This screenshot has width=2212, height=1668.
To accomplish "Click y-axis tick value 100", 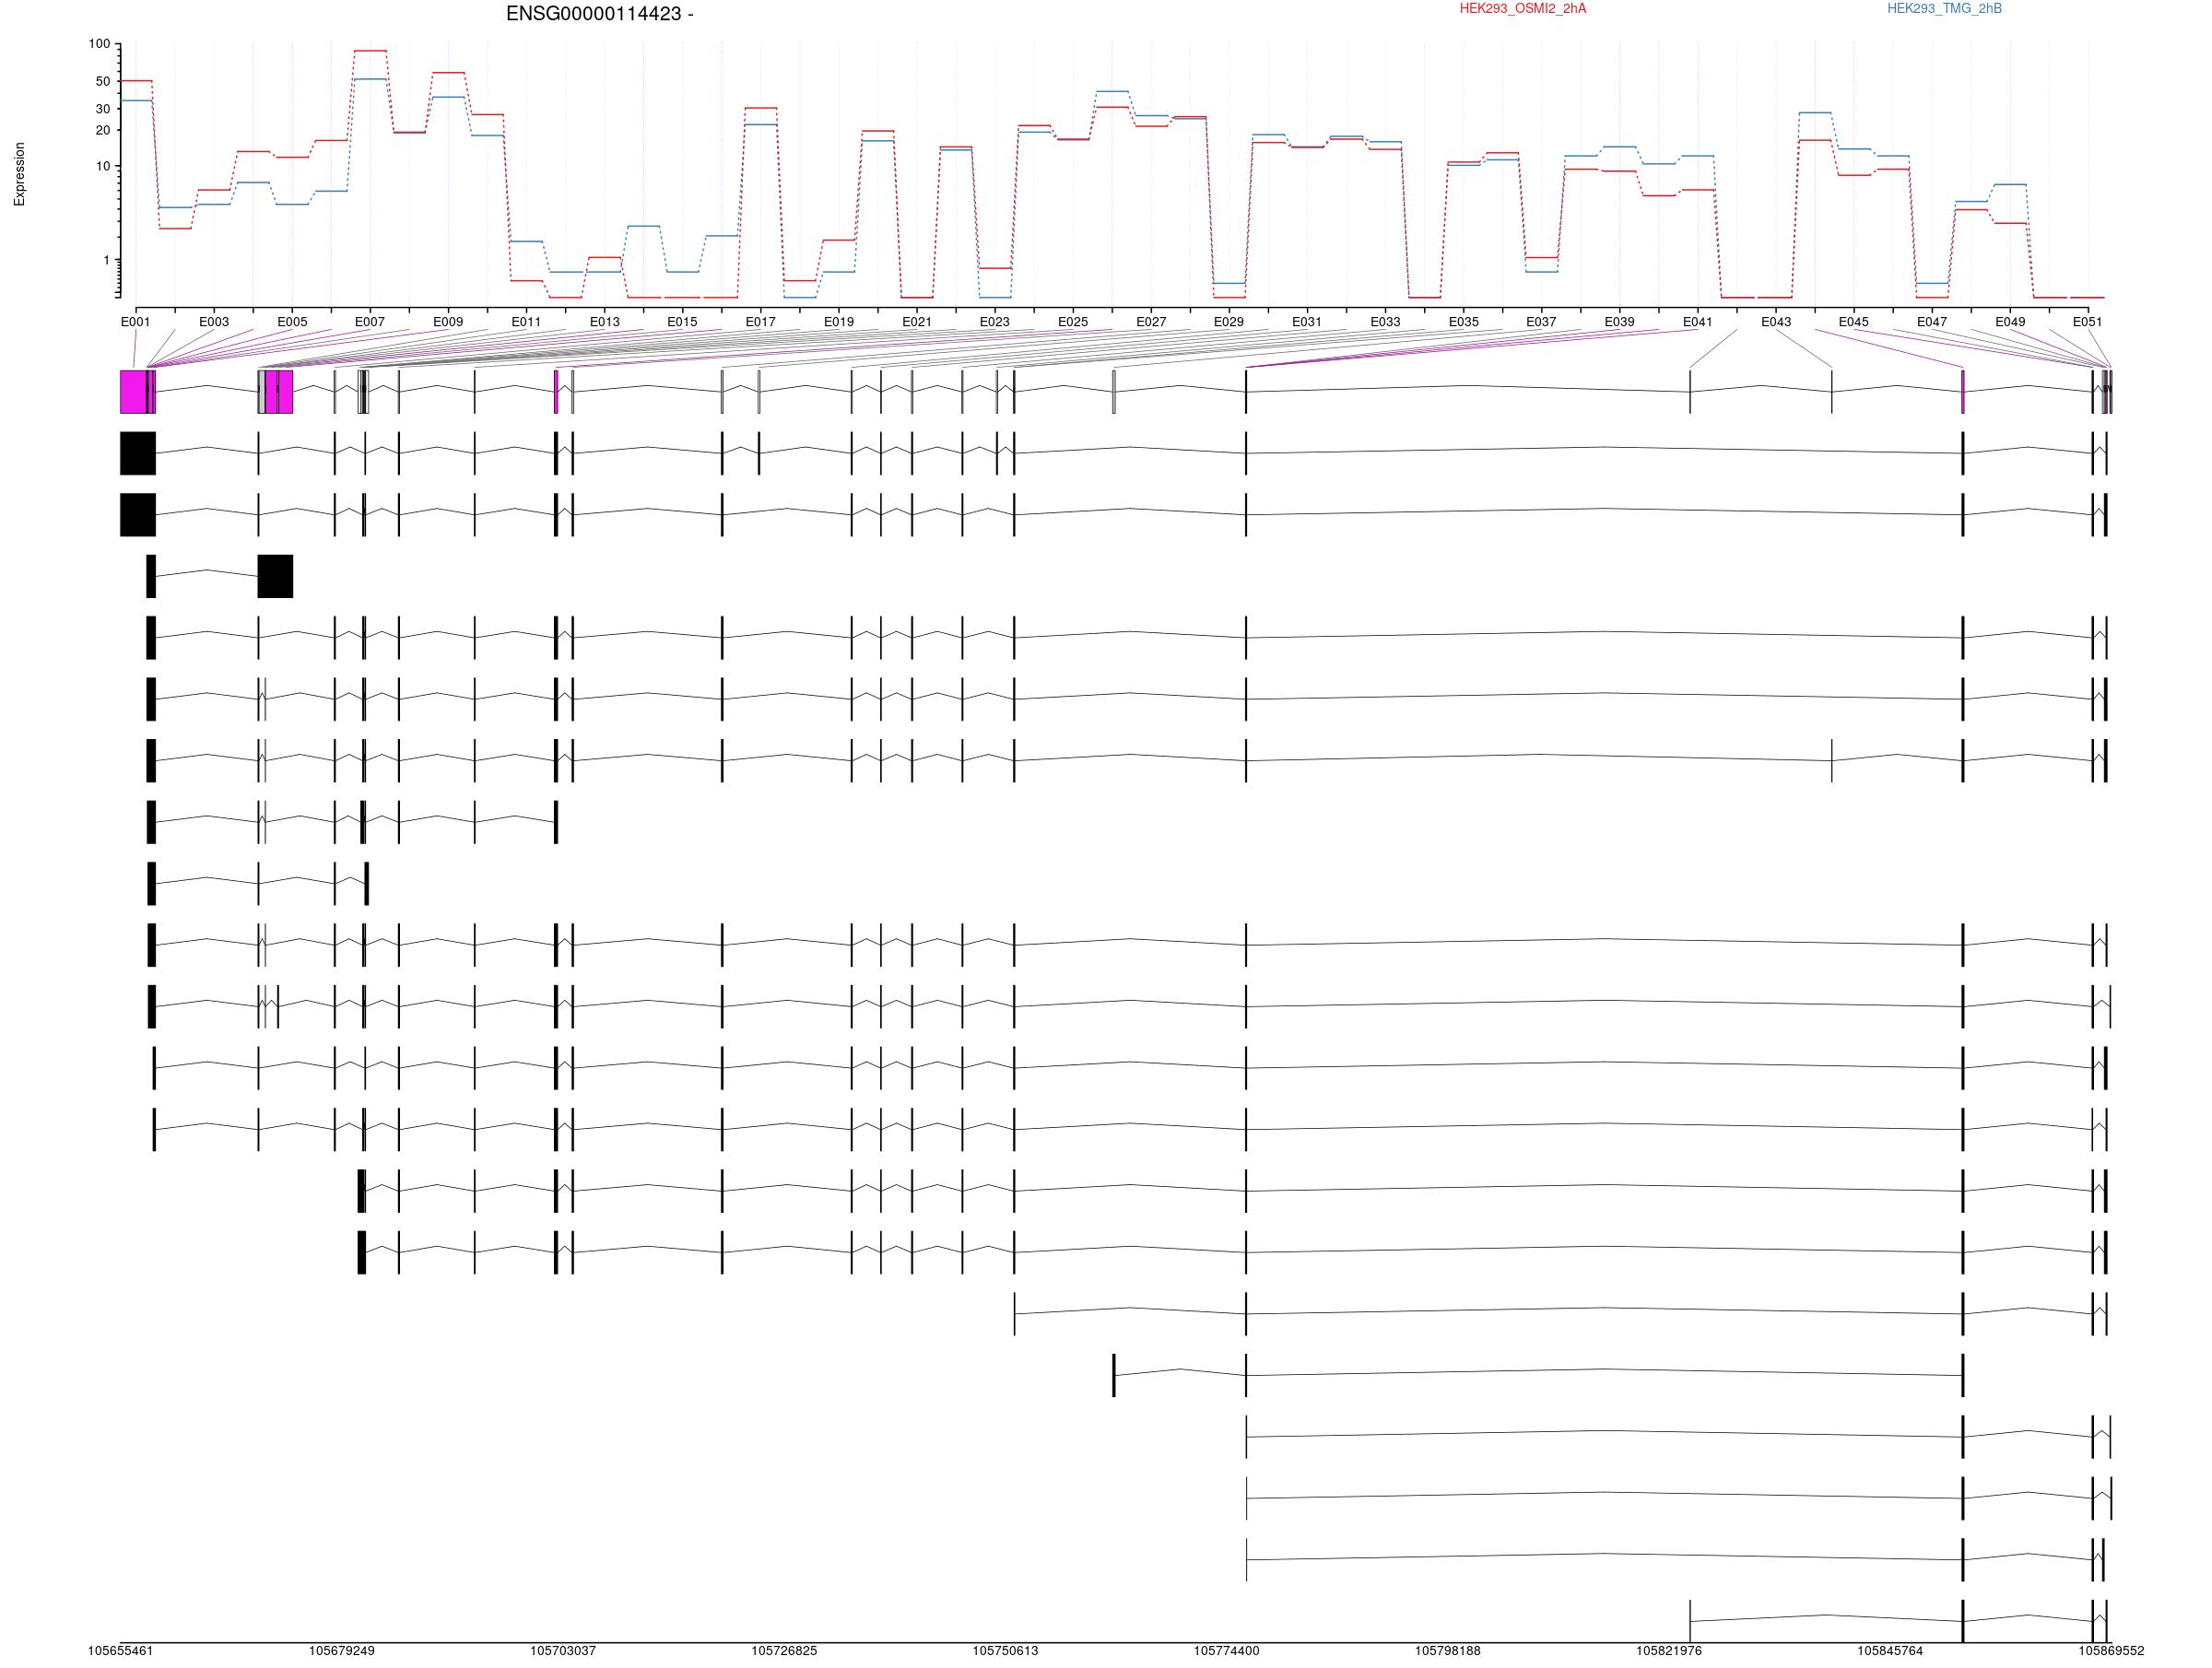I will point(99,44).
